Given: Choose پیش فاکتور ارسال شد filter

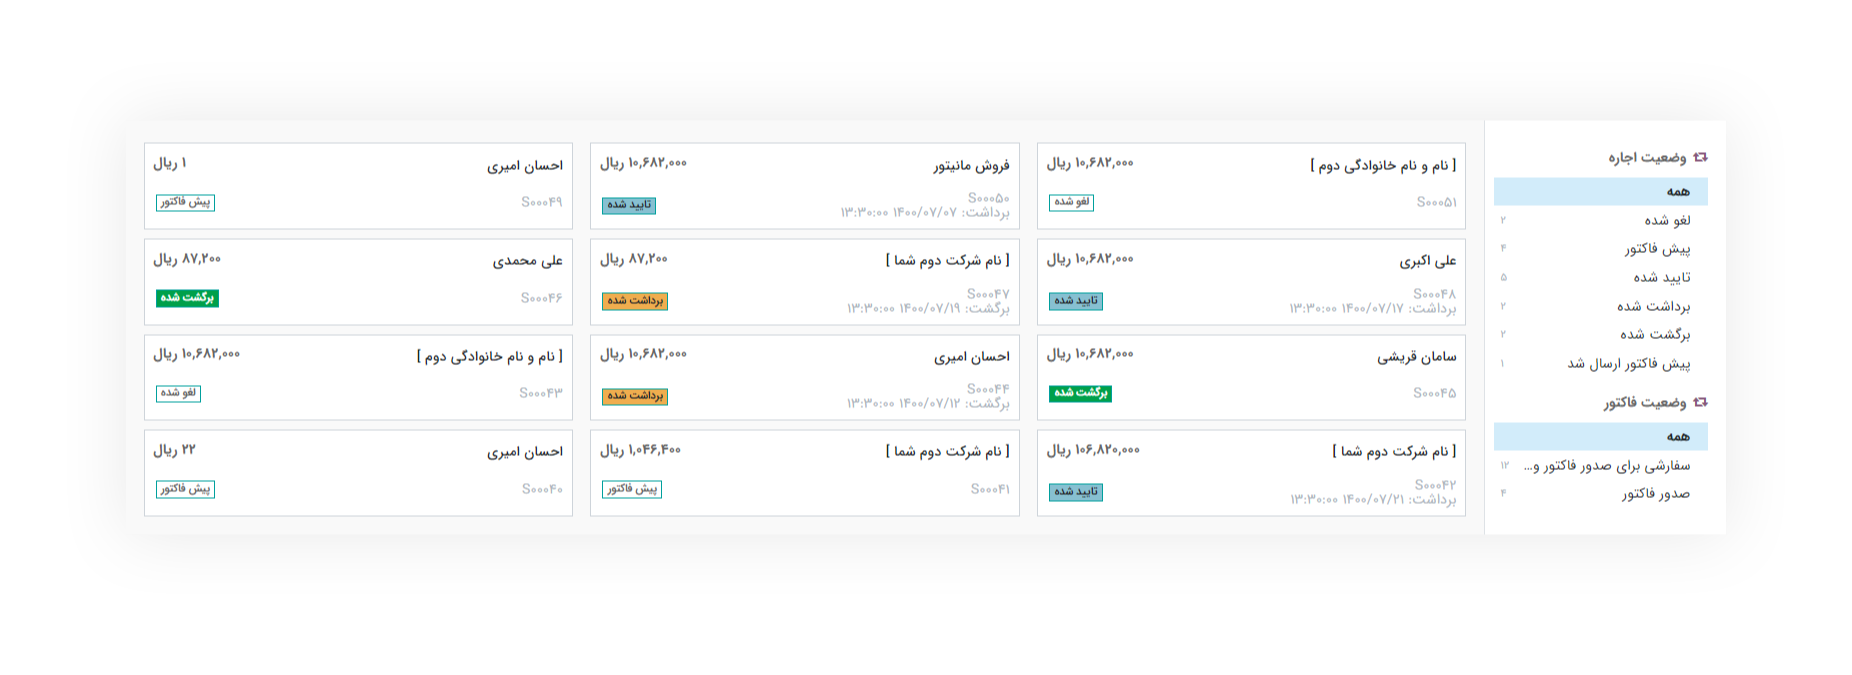Looking at the screenshot, I should pyautogui.click(x=1600, y=363).
